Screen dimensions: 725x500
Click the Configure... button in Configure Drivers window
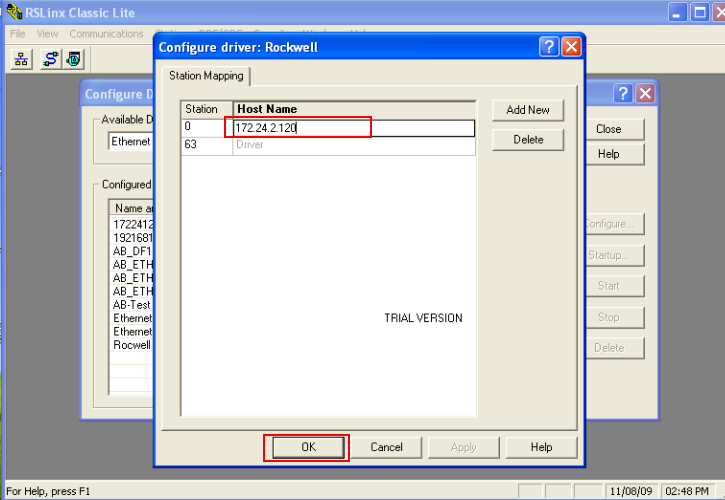[x=614, y=224]
